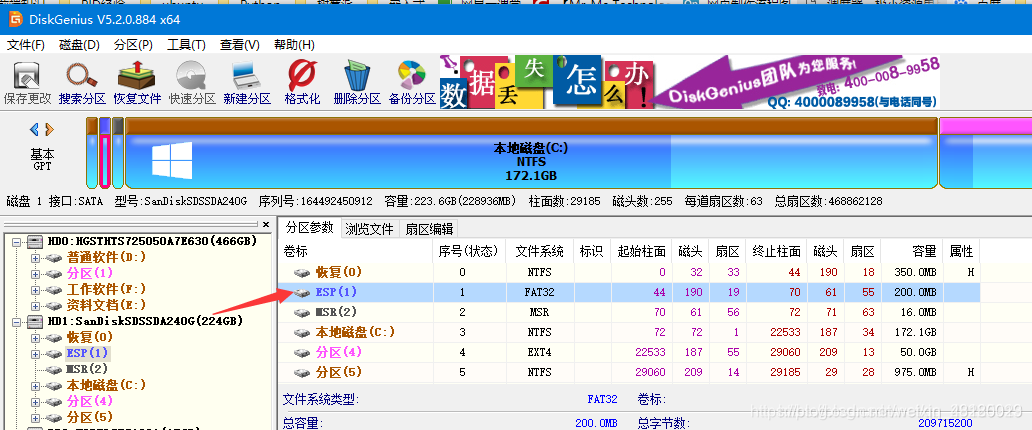Select MSR(2) in the disk tree
The height and width of the screenshot is (430, 1032).
(x=87, y=369)
